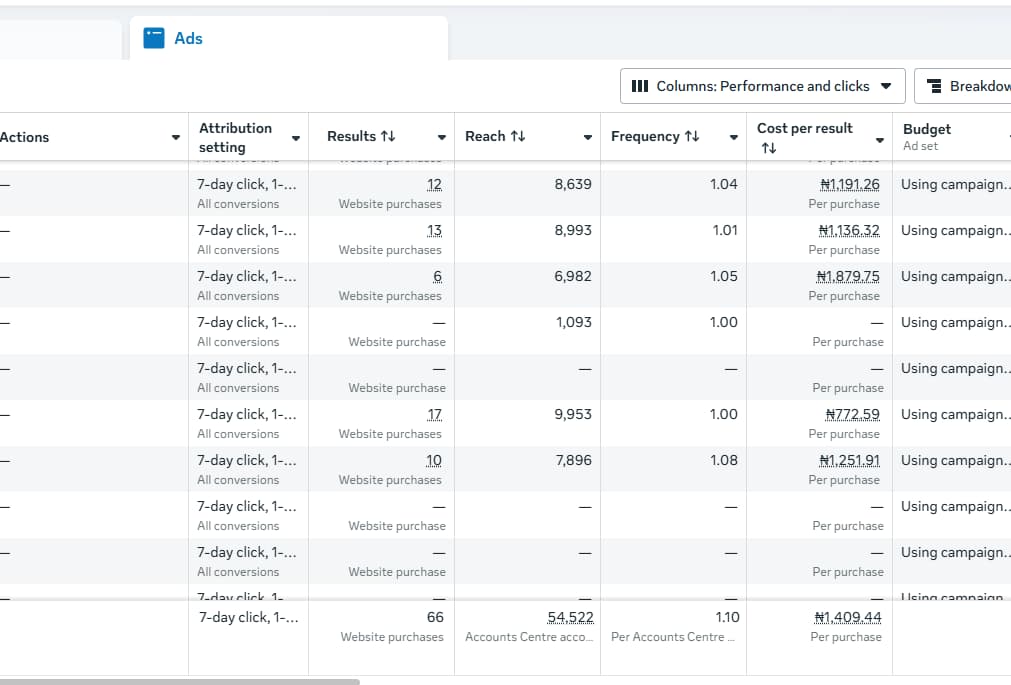
Task: Click the ₦1,191.26 cost per result link
Action: point(848,184)
